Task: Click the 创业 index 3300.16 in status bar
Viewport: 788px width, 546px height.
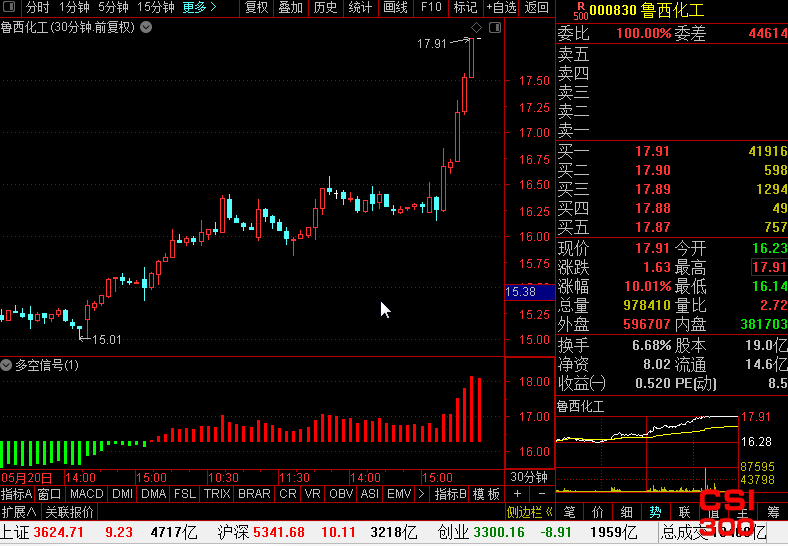Action: 499,532
